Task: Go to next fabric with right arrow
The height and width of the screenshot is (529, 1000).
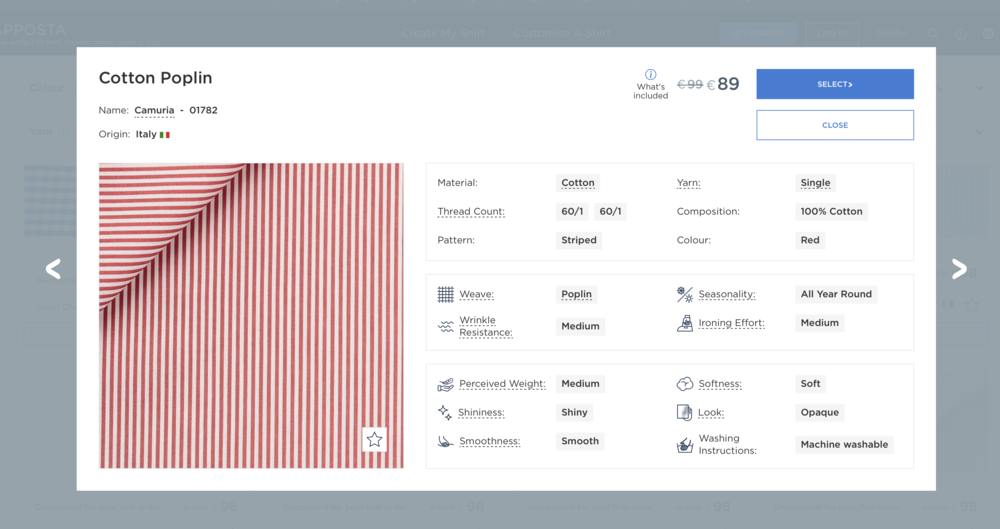Action: tap(959, 269)
